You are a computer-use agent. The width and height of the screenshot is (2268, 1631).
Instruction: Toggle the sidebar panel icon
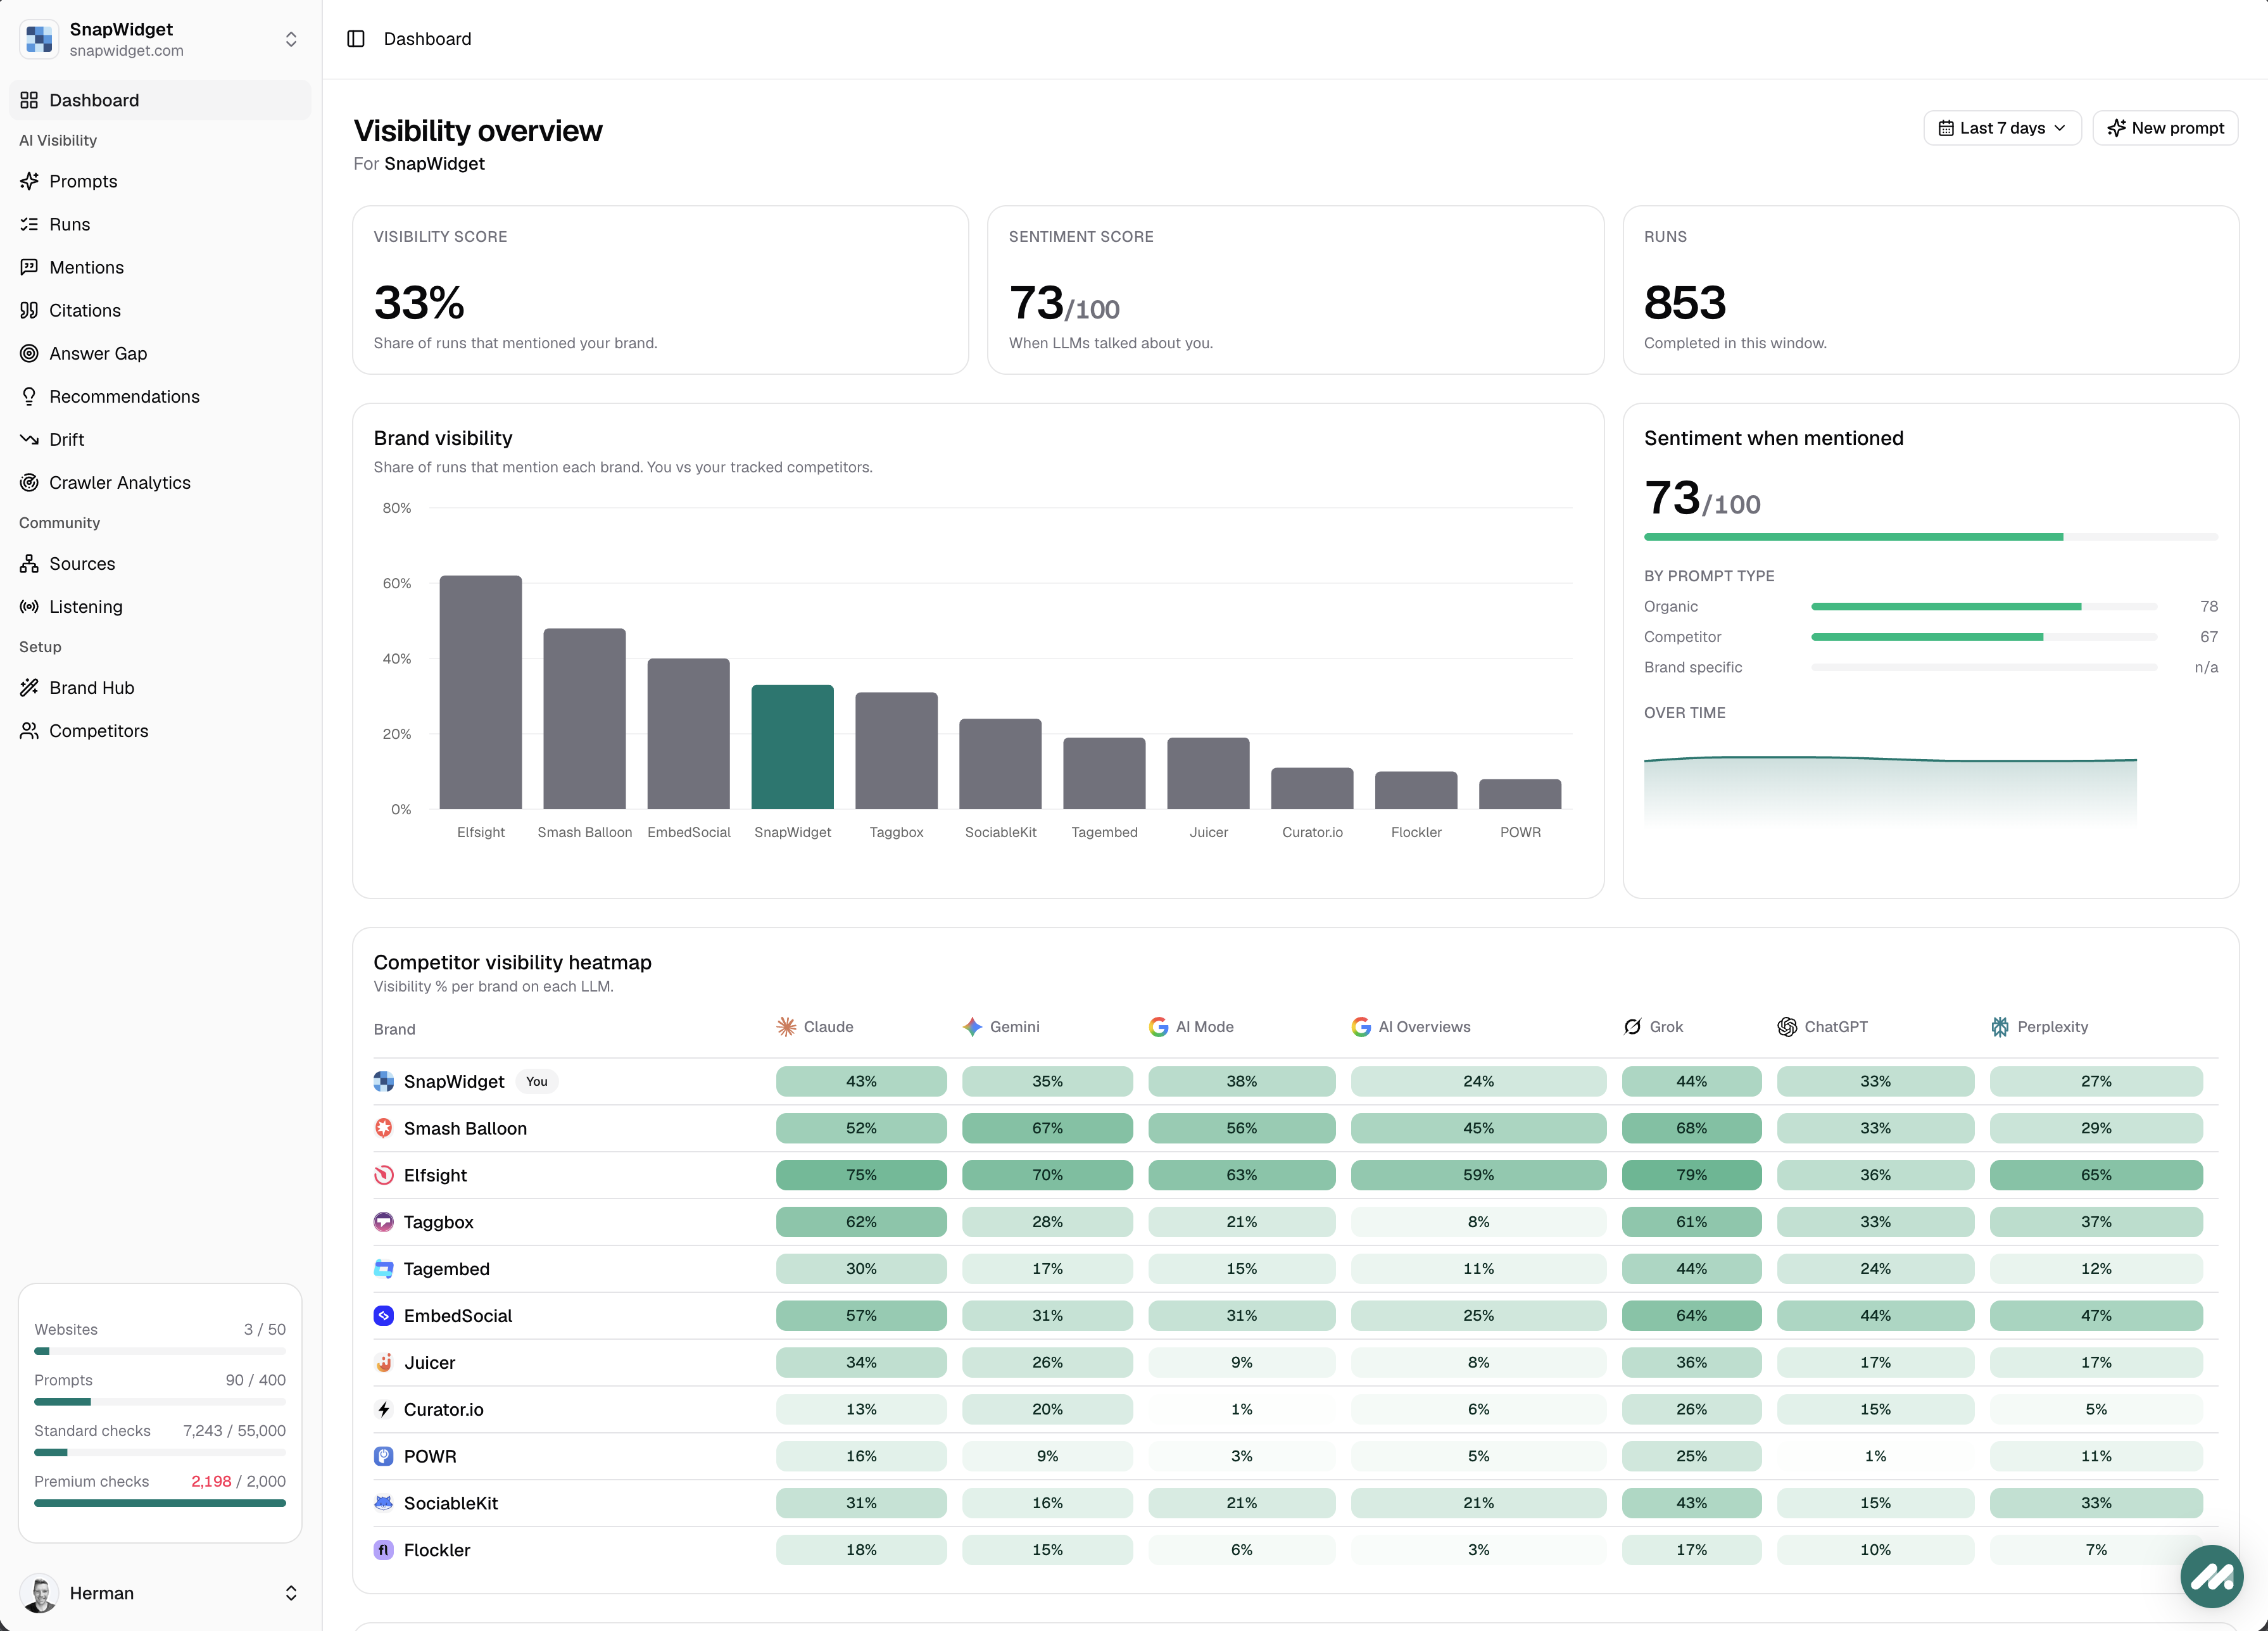(x=356, y=39)
